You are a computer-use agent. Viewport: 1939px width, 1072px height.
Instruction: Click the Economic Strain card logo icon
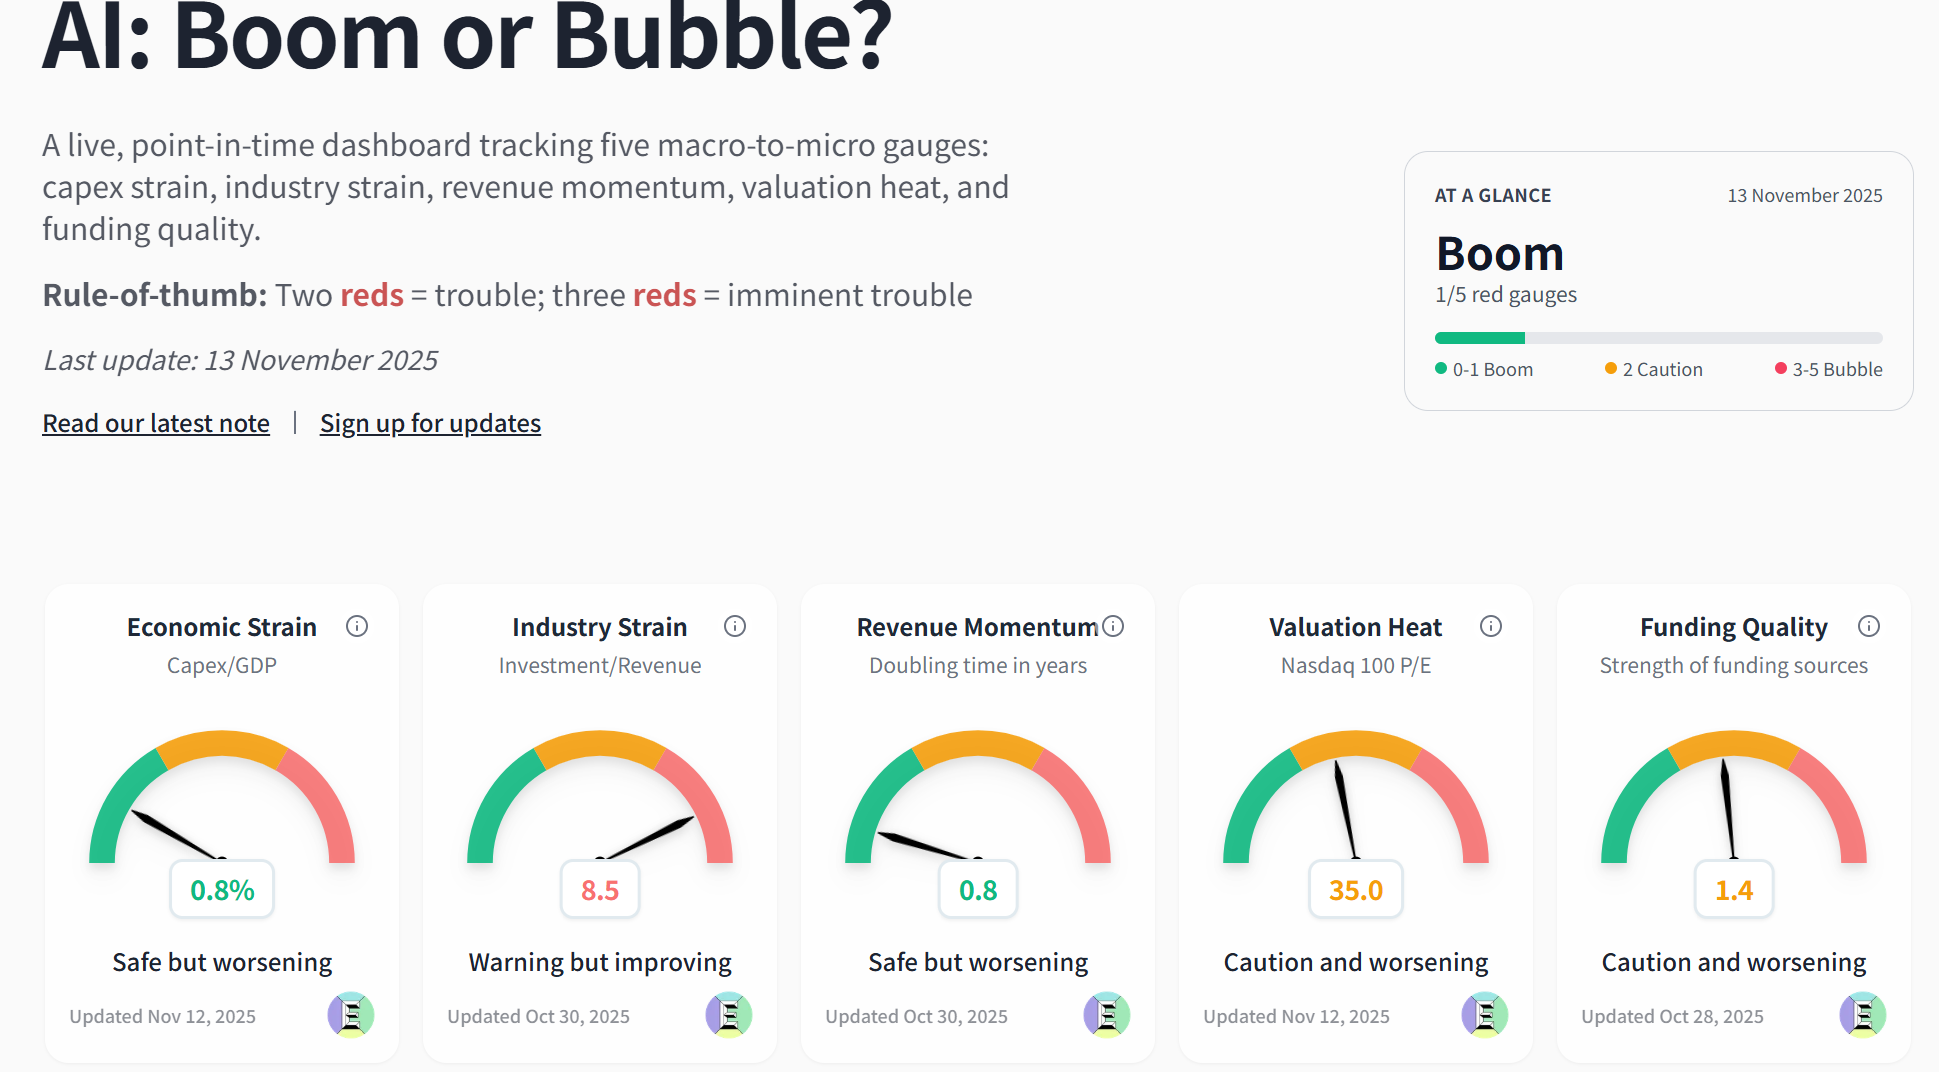pos(351,1015)
